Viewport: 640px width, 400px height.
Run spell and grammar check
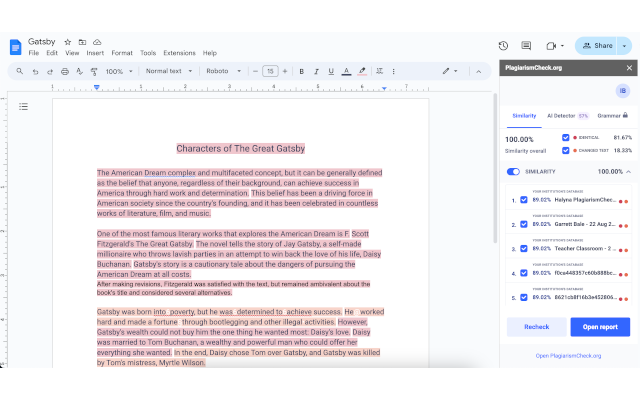coord(79,71)
